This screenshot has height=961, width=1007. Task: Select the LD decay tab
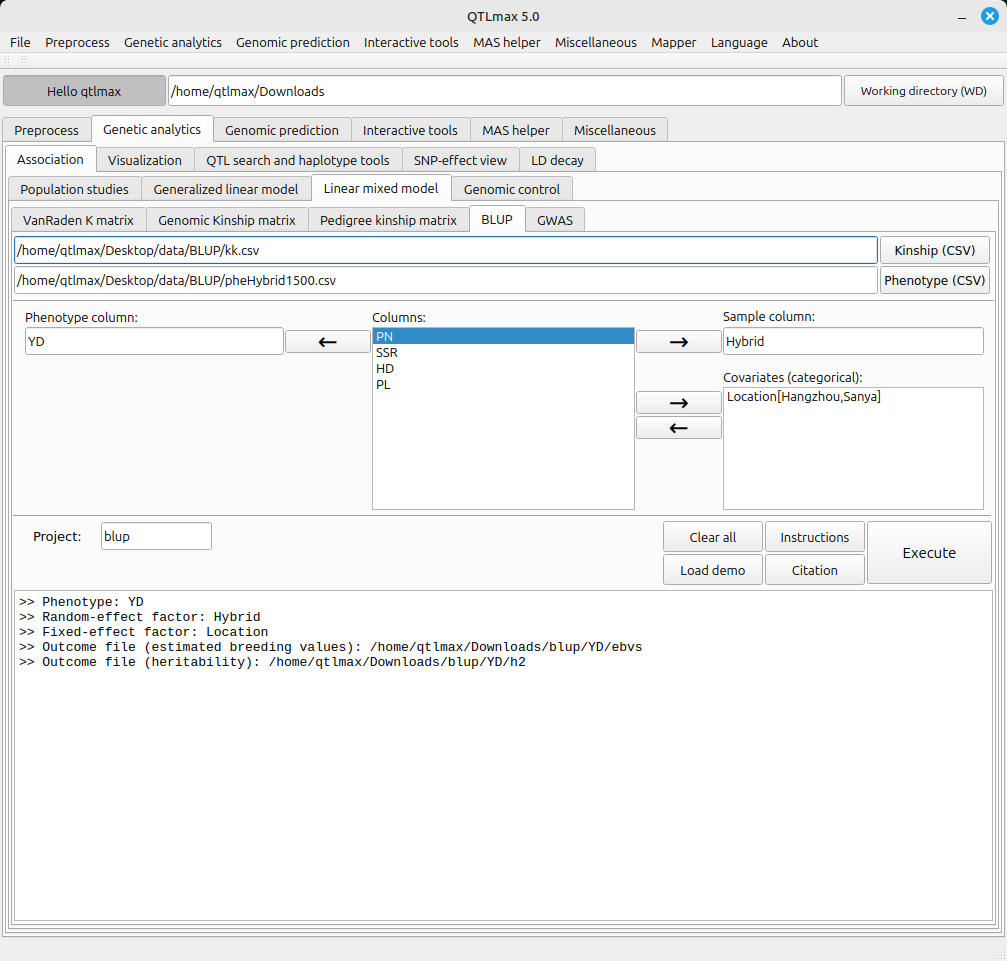557,160
